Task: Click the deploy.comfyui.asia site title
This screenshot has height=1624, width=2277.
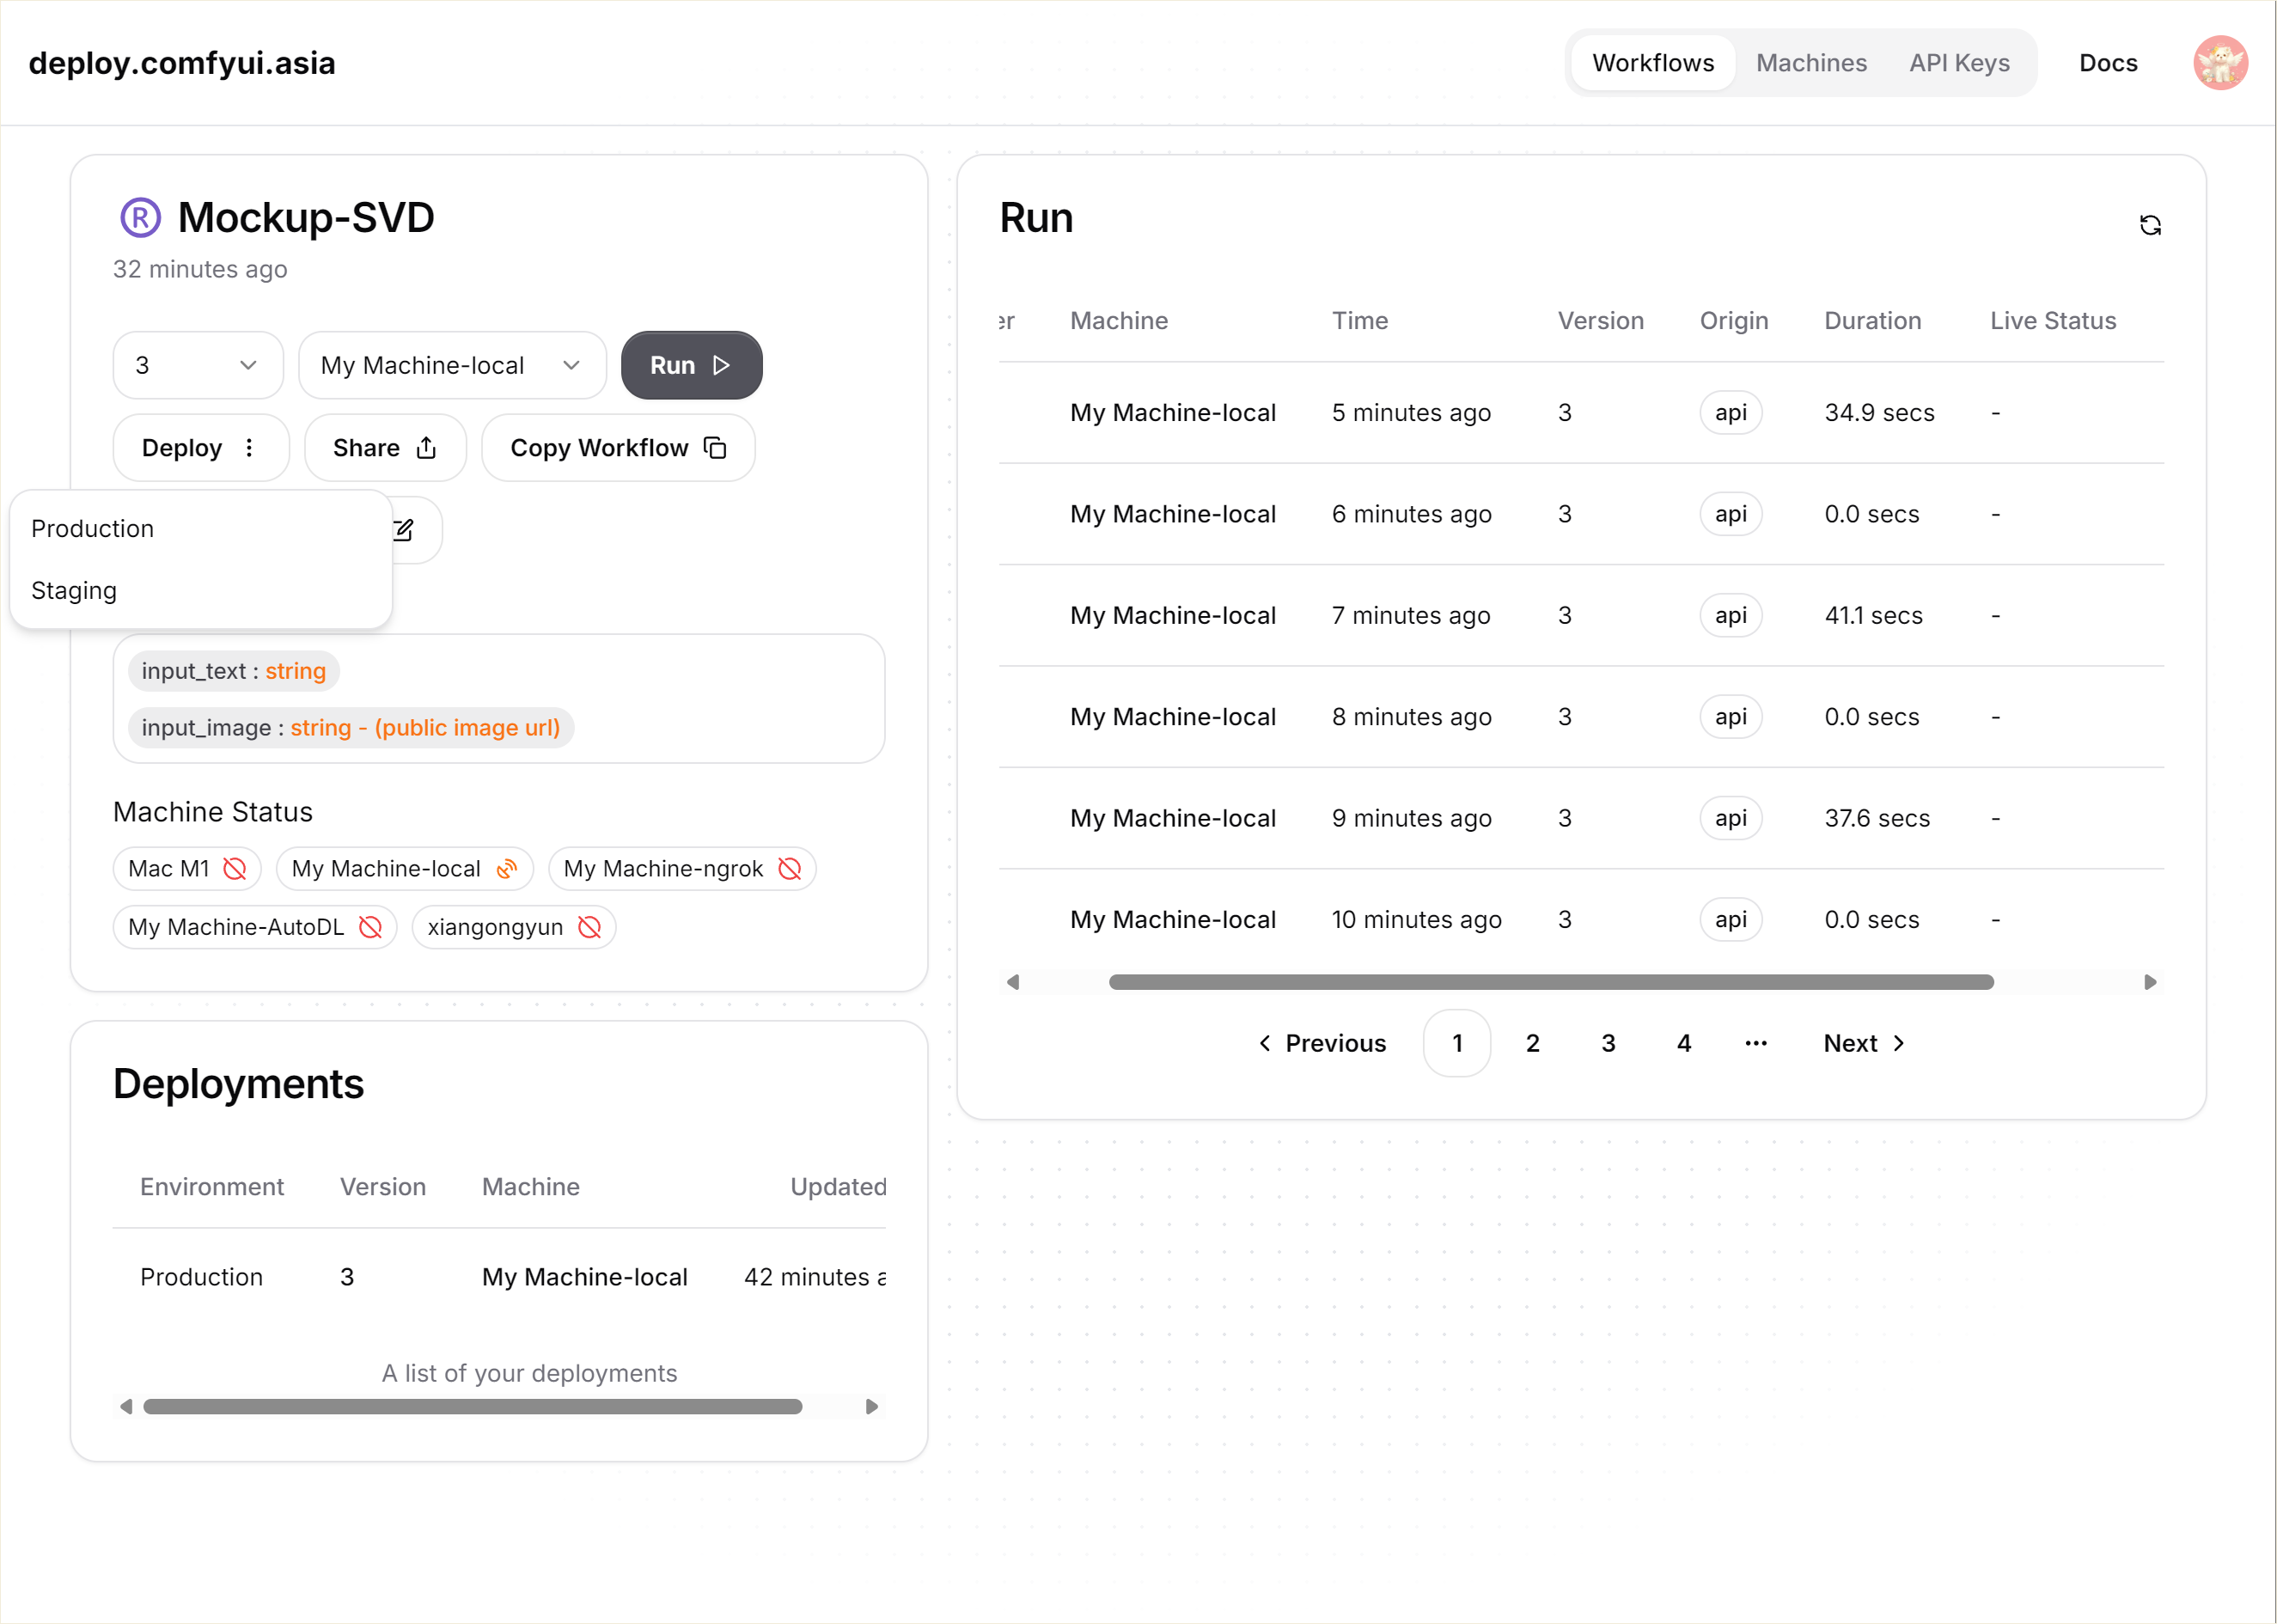Action: [x=182, y=63]
